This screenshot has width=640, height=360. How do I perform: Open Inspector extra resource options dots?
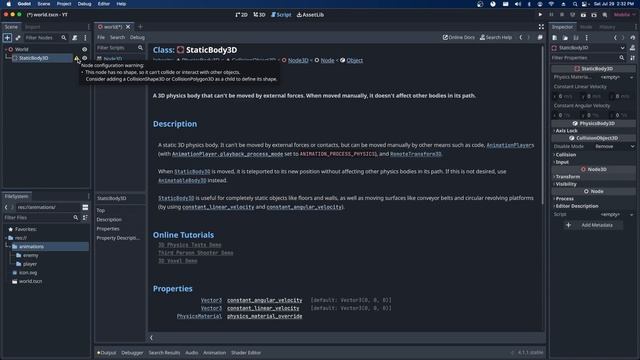coord(587,38)
